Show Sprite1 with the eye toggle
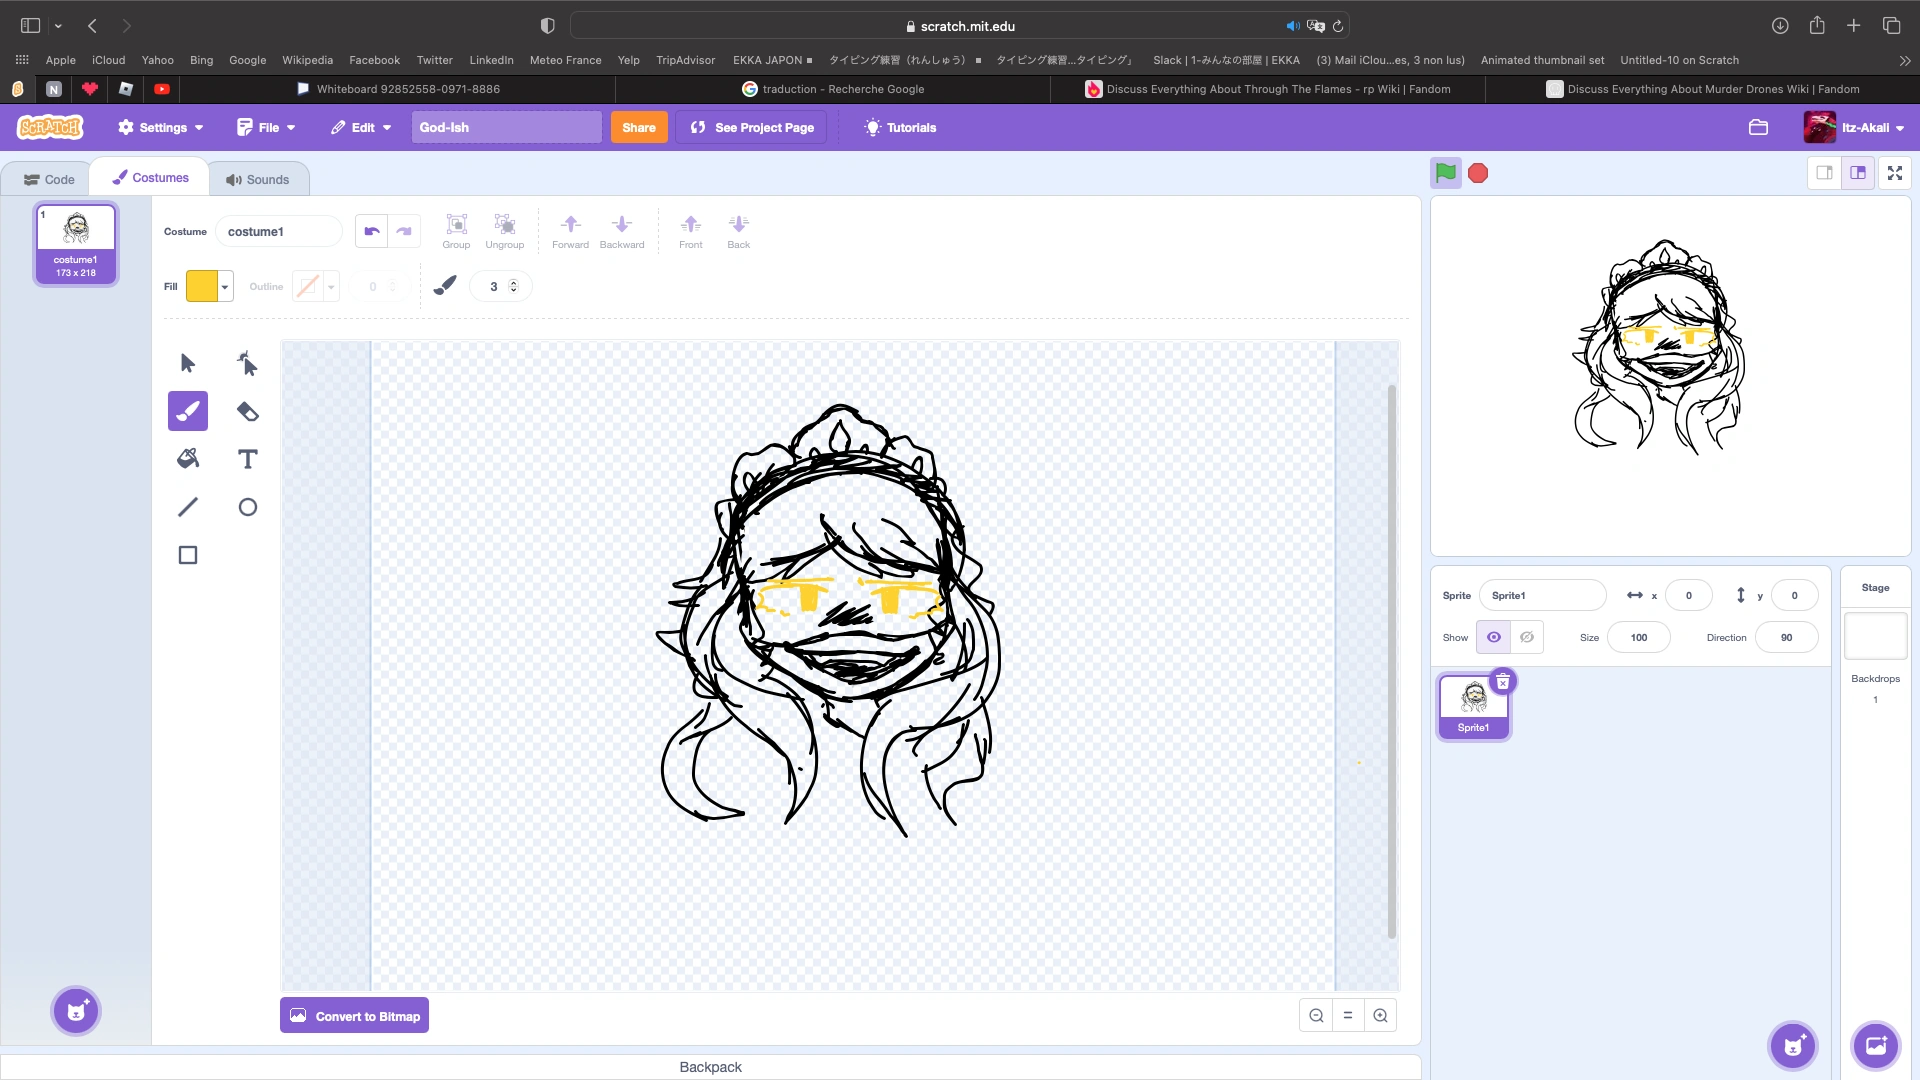The height and width of the screenshot is (1080, 1920). pyautogui.click(x=1493, y=637)
